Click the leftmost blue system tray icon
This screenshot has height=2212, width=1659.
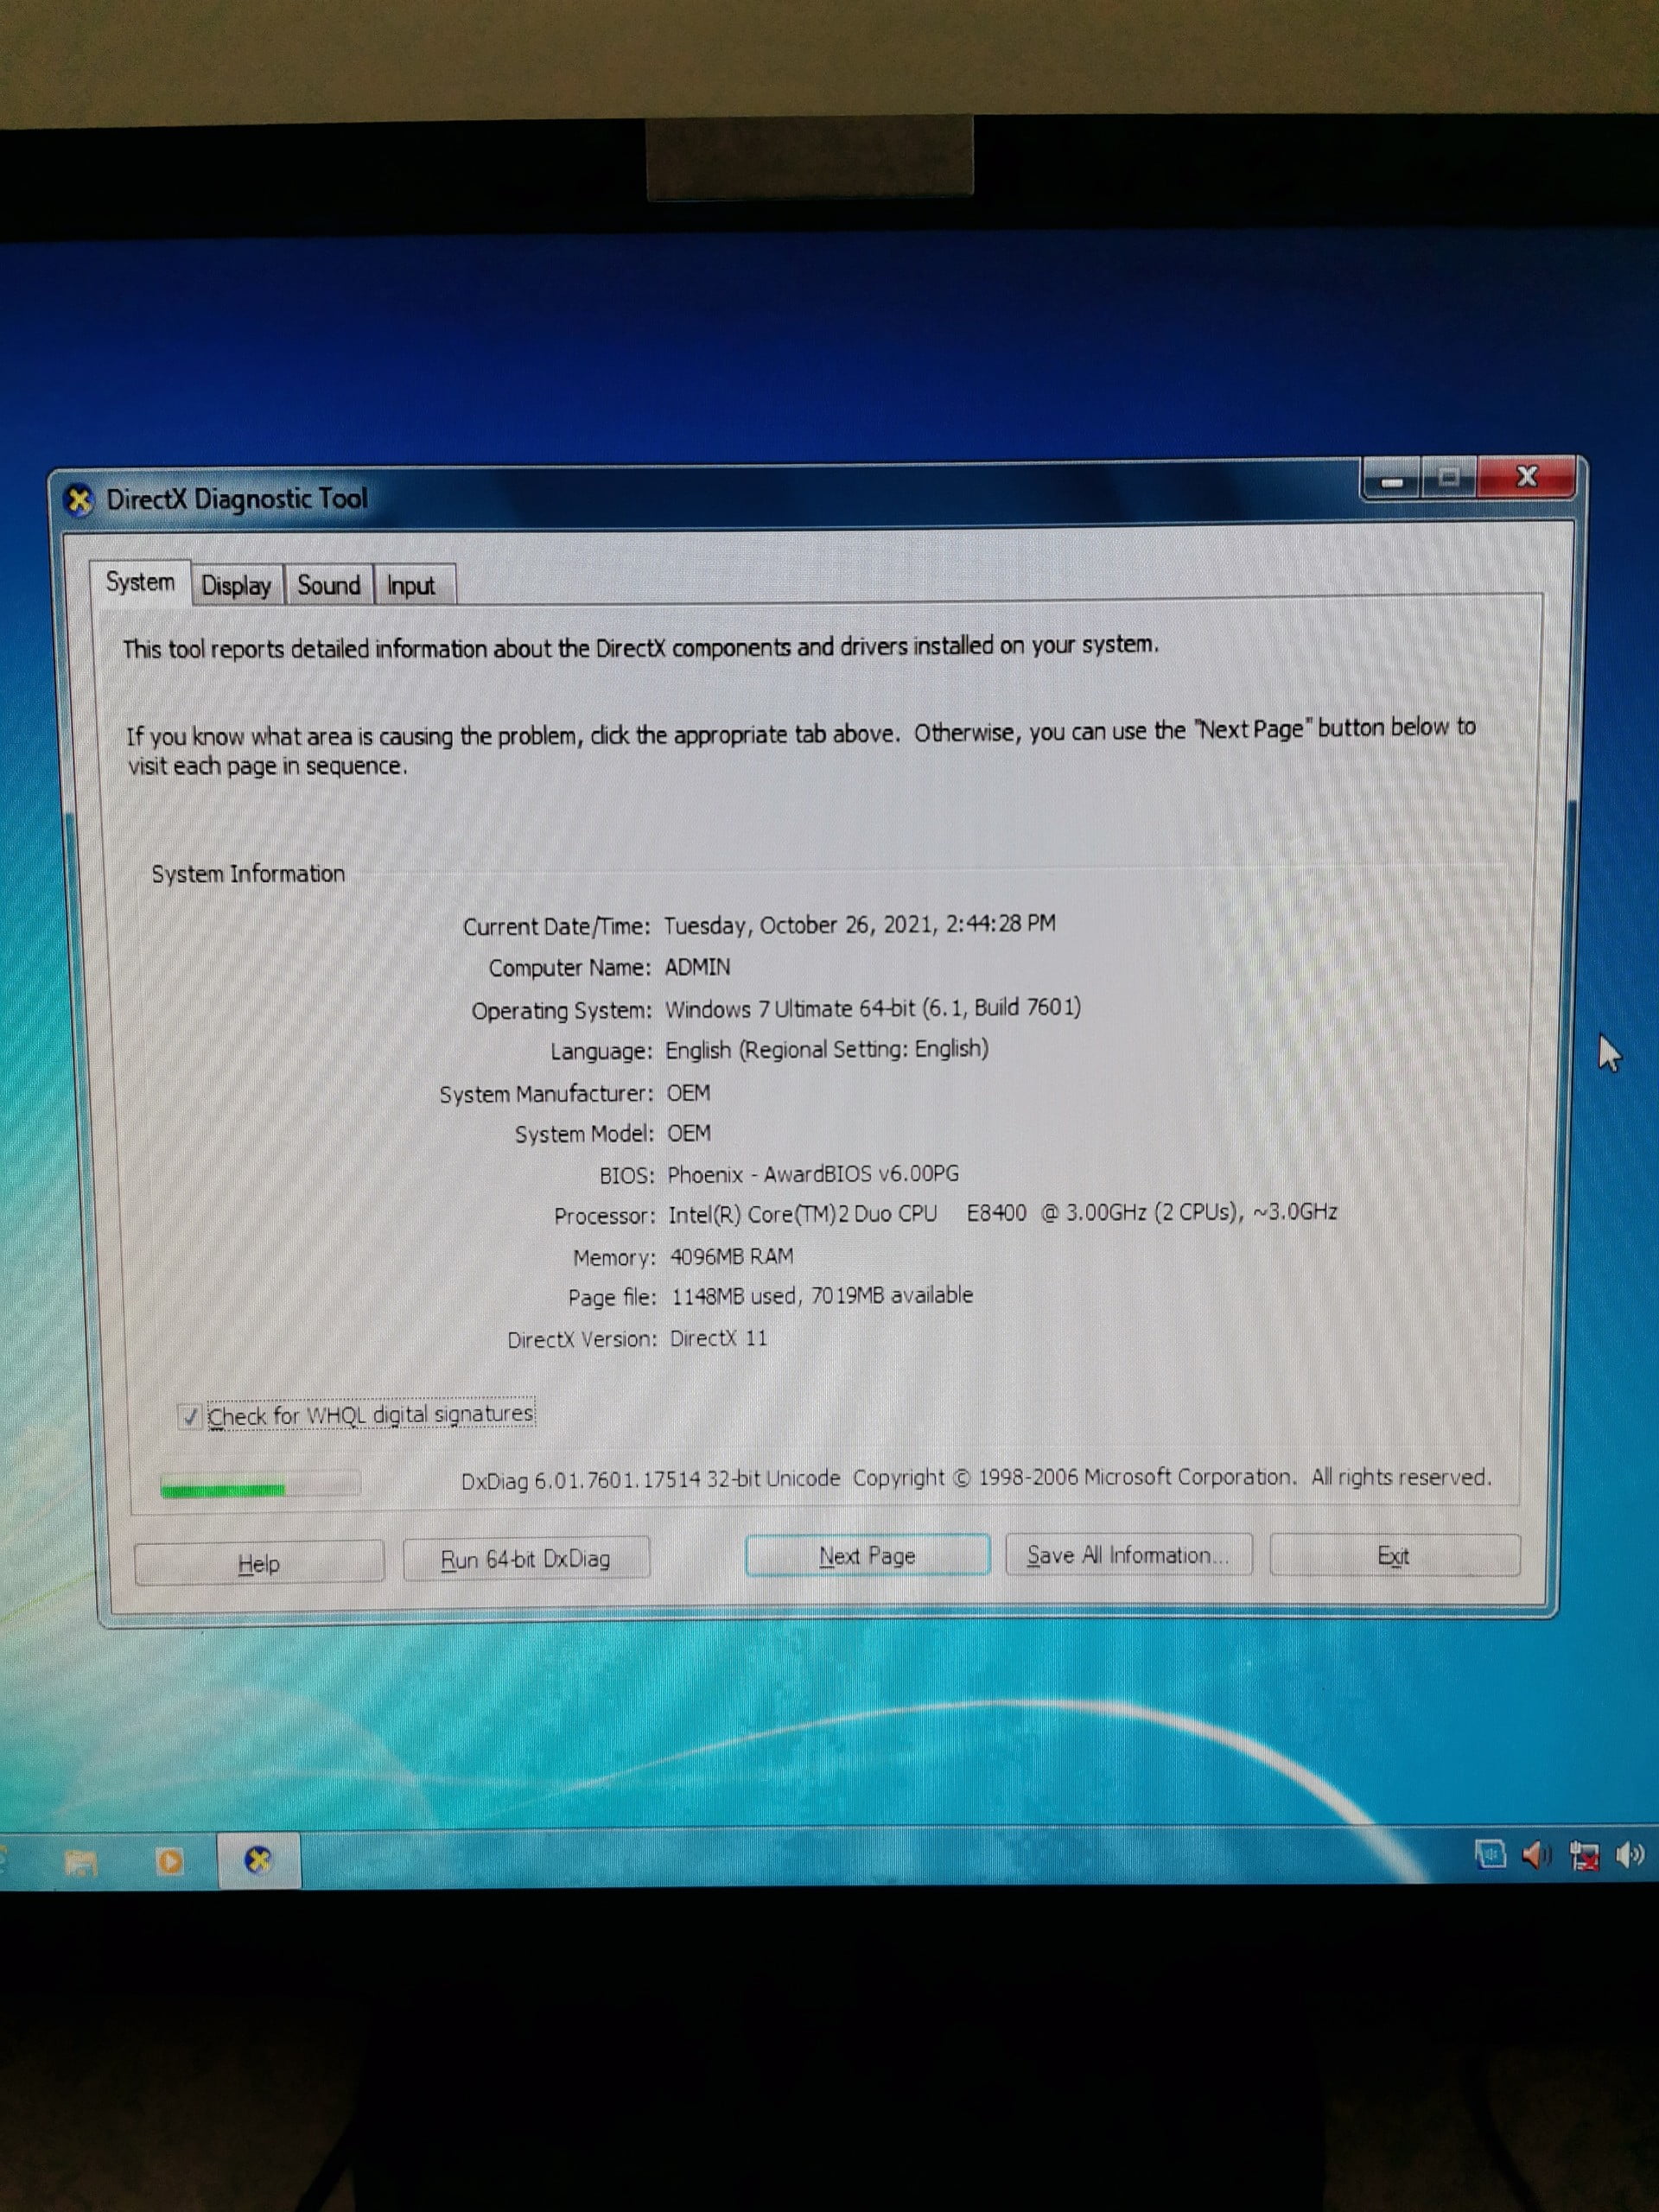point(1490,1855)
